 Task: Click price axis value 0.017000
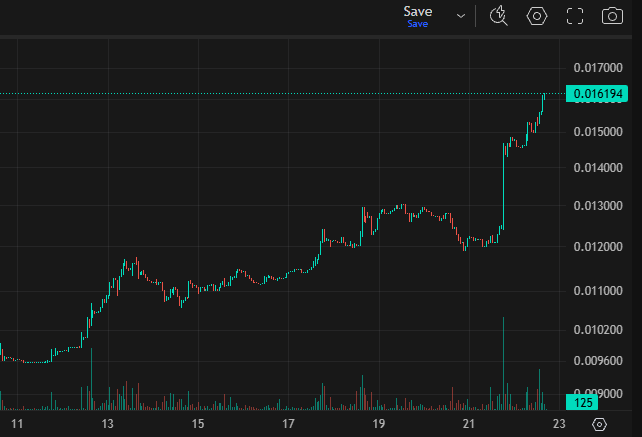click(x=598, y=68)
